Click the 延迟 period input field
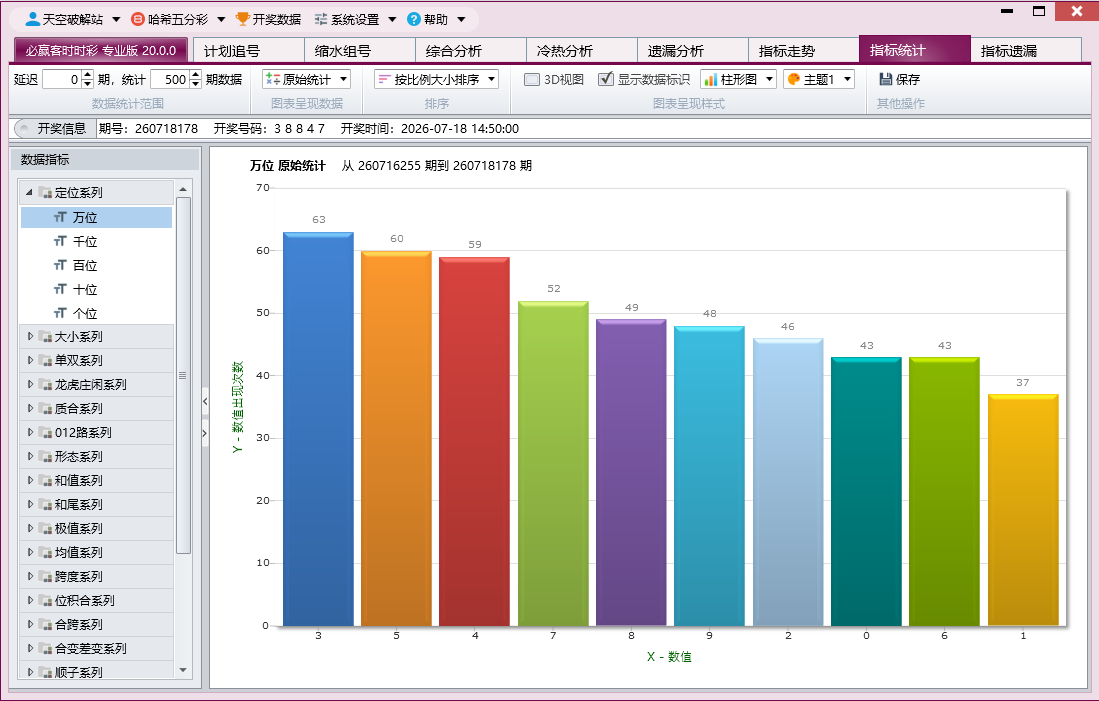 pos(62,79)
